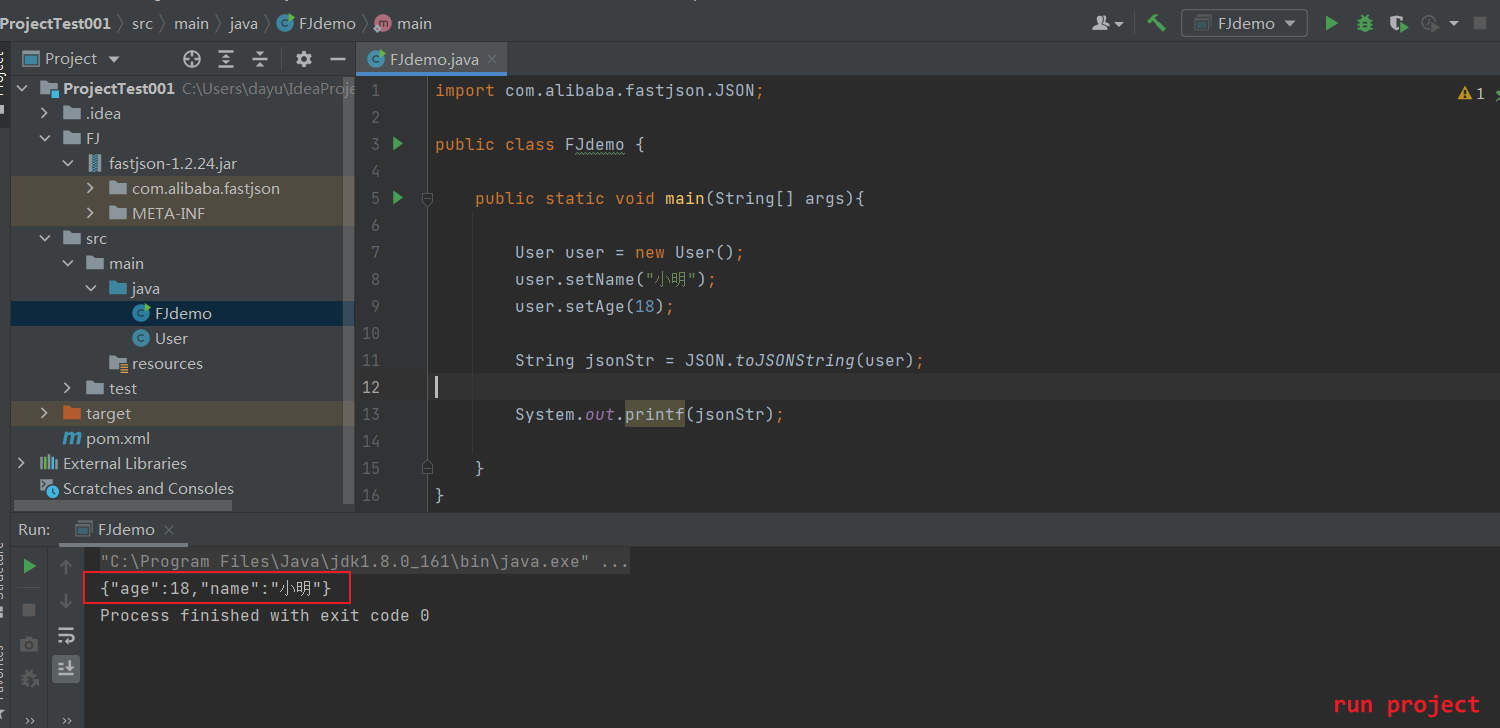
Task: Toggle soft-wrap in the Run console
Action: pos(66,635)
